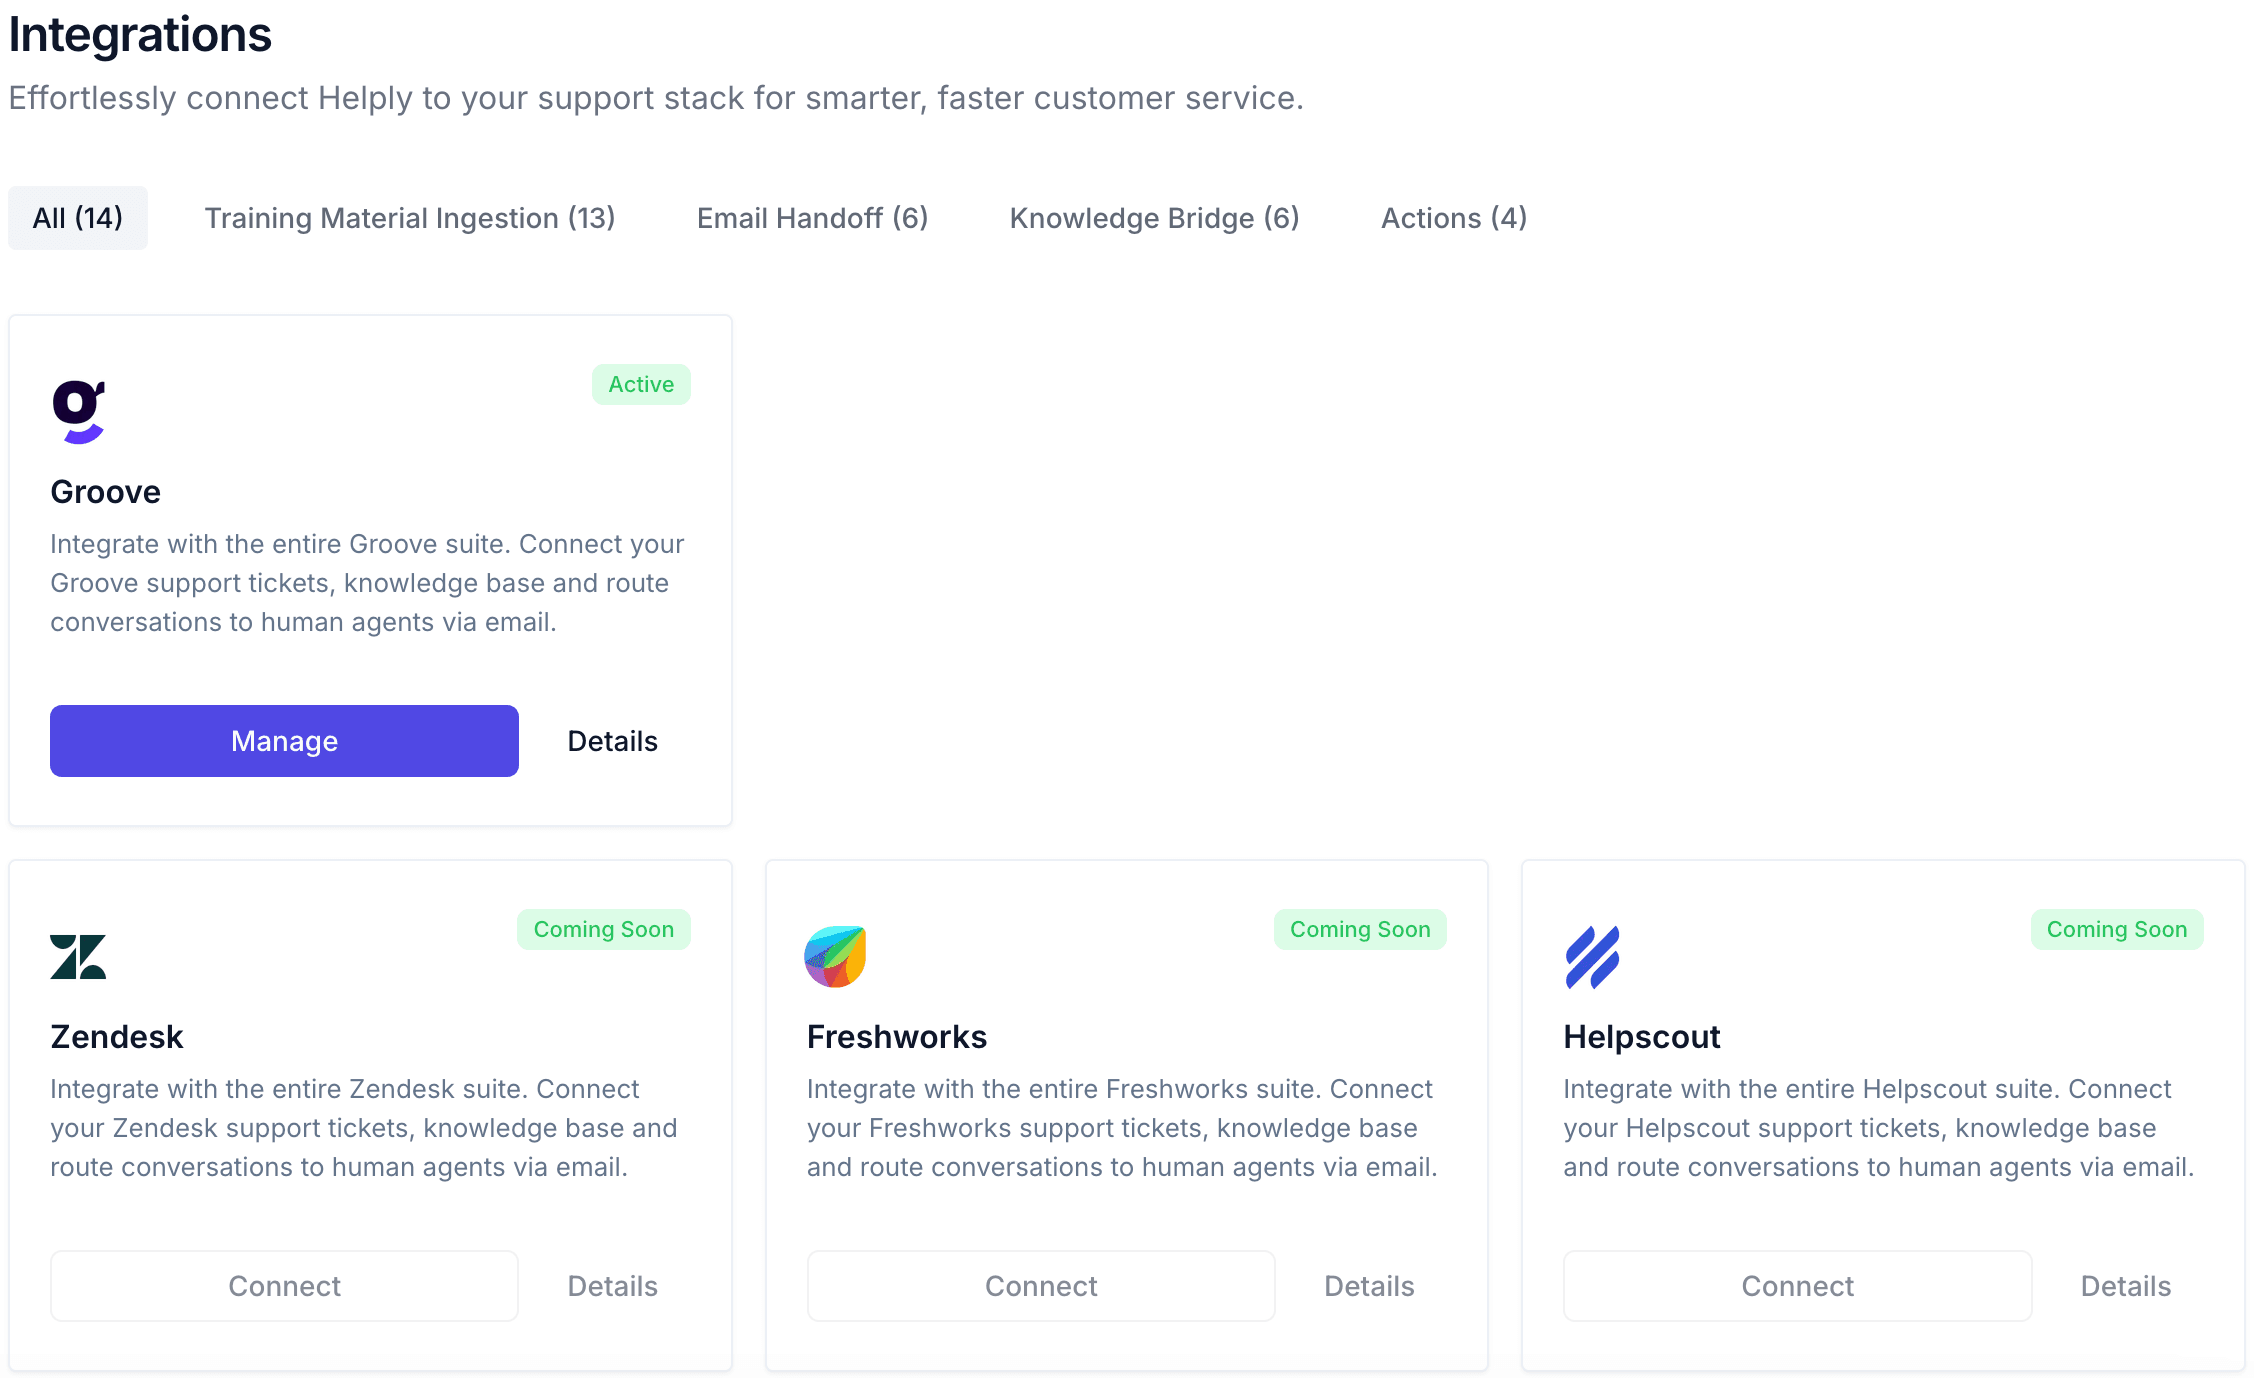This screenshot has width=2254, height=1378.
Task: Select the Freshworks colorful leaf icon
Action: click(835, 957)
